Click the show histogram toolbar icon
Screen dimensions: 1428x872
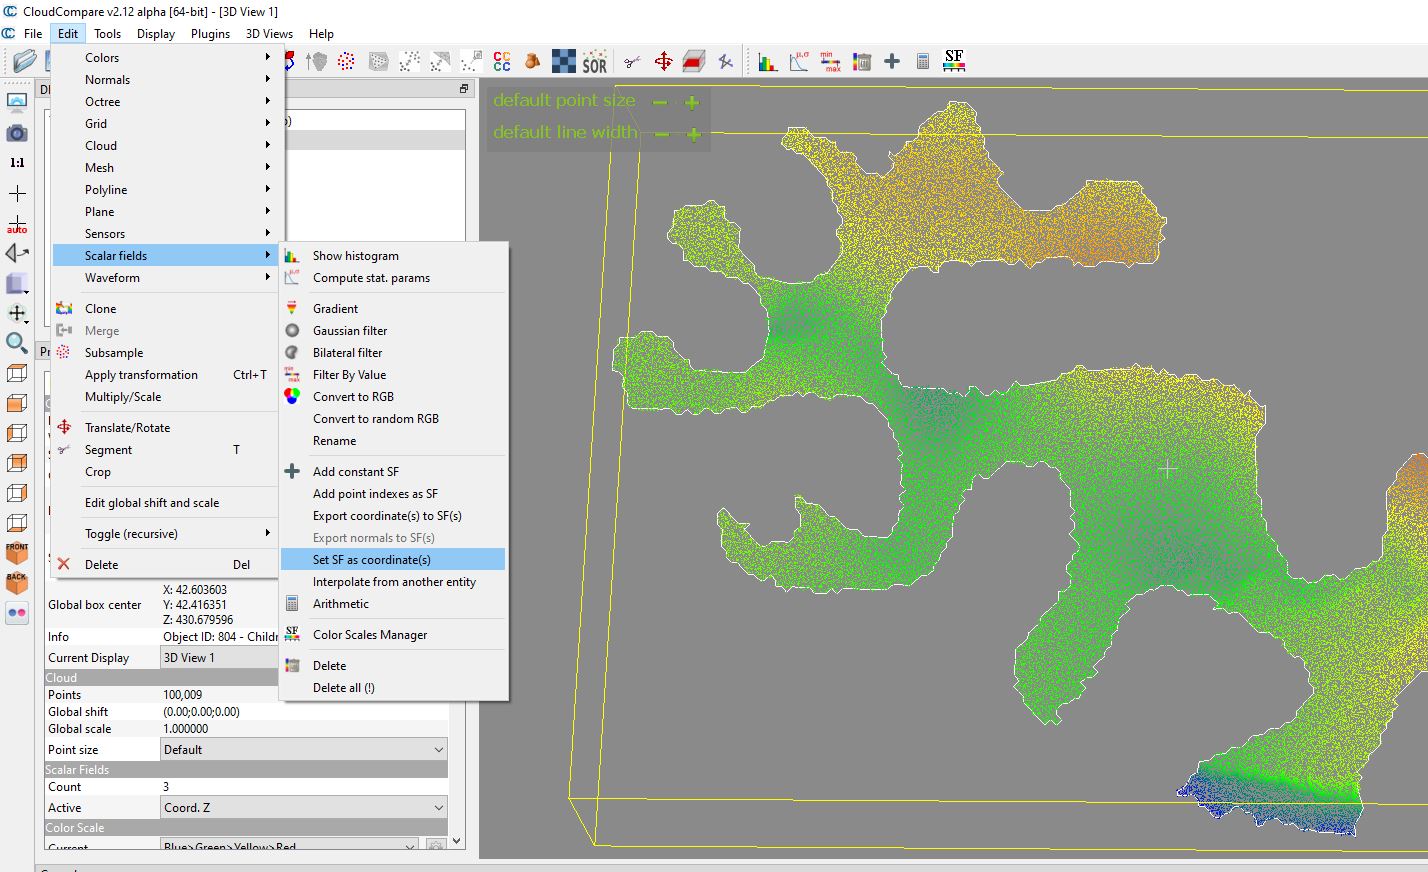[767, 62]
